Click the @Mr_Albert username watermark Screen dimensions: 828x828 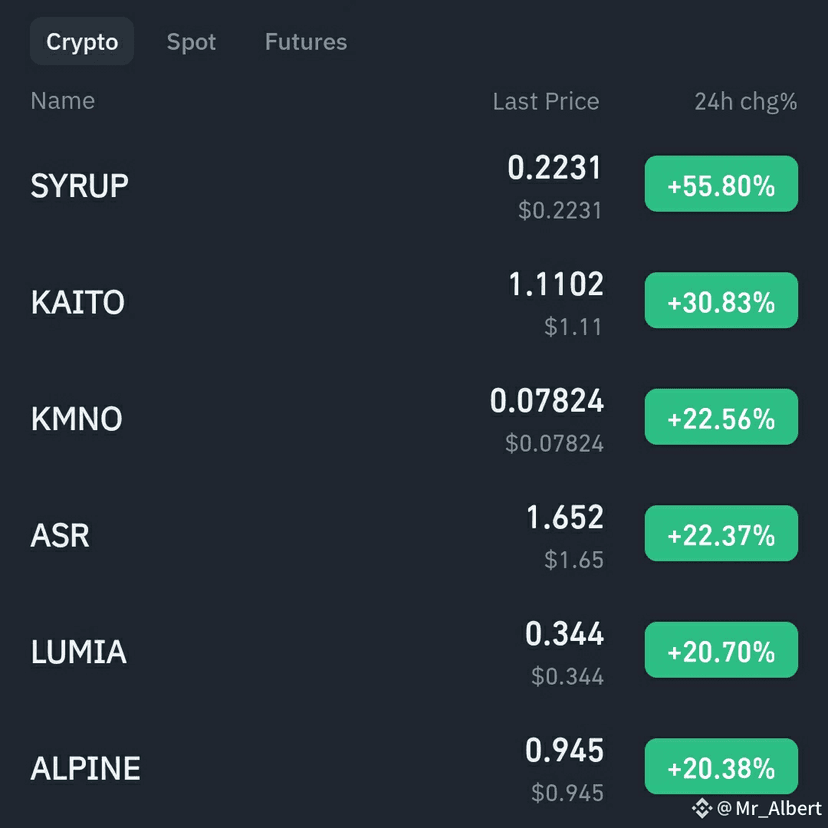769,808
